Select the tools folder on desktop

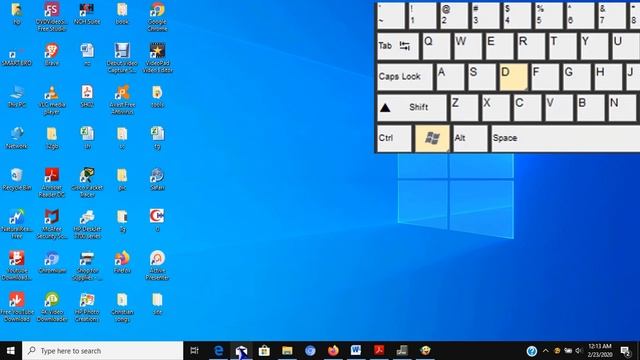[x=157, y=97]
